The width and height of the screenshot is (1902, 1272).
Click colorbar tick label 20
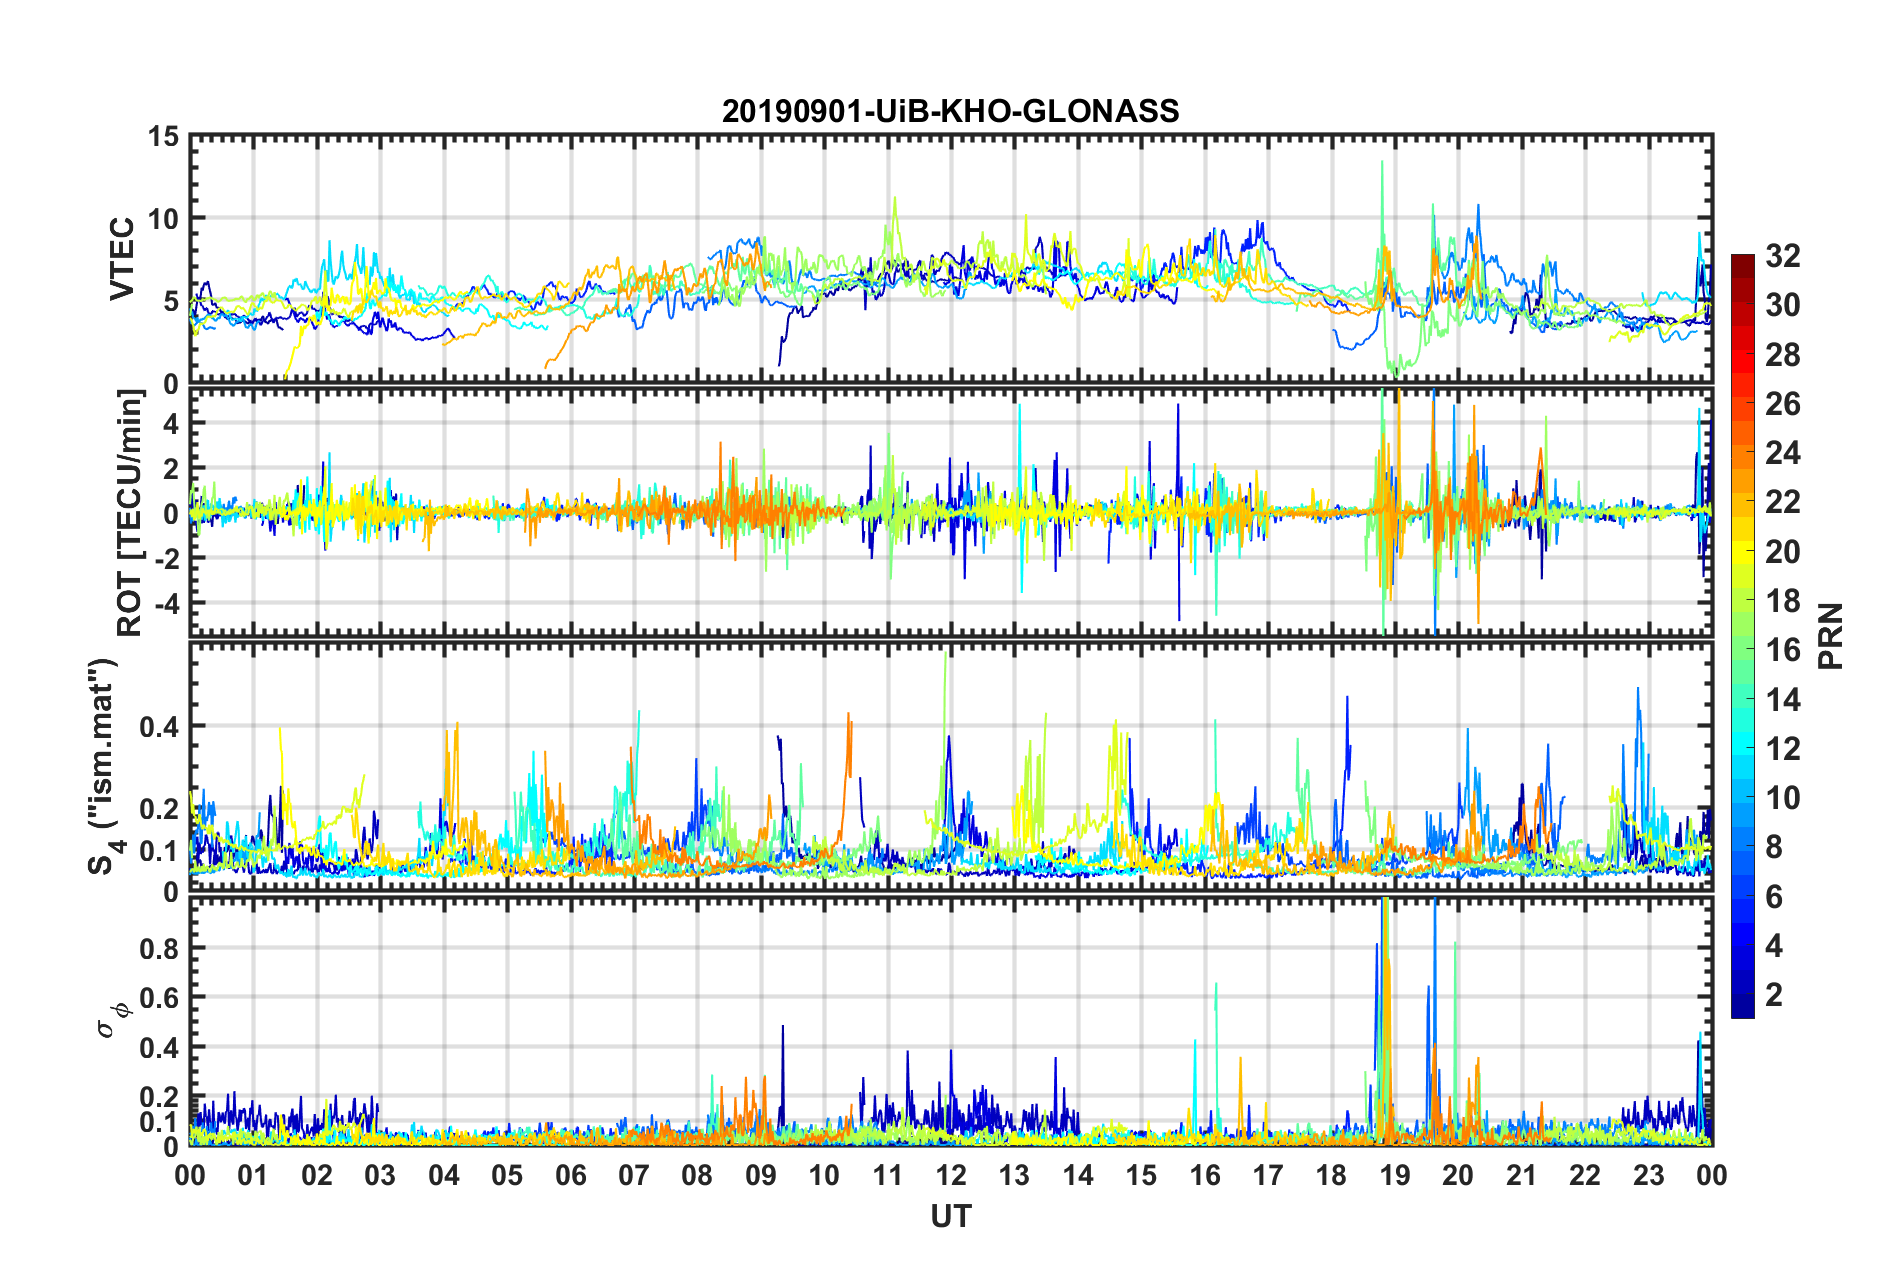tap(1782, 552)
